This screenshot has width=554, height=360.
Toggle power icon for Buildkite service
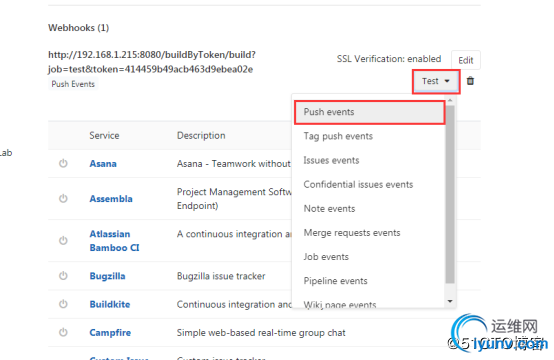(x=63, y=304)
